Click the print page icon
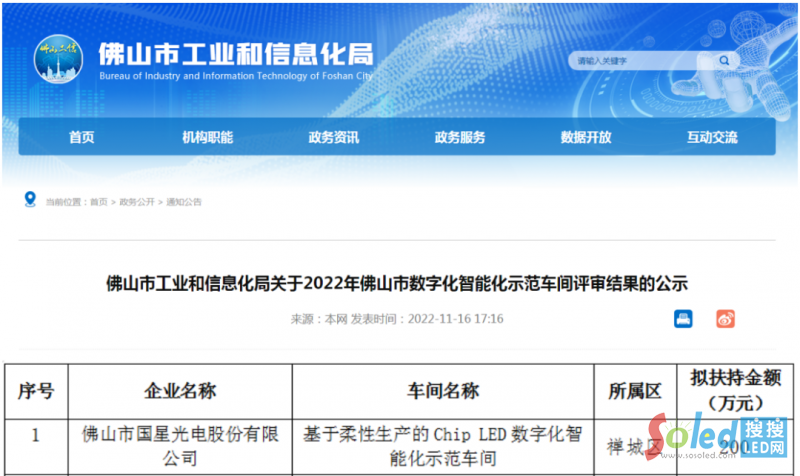 683,319
